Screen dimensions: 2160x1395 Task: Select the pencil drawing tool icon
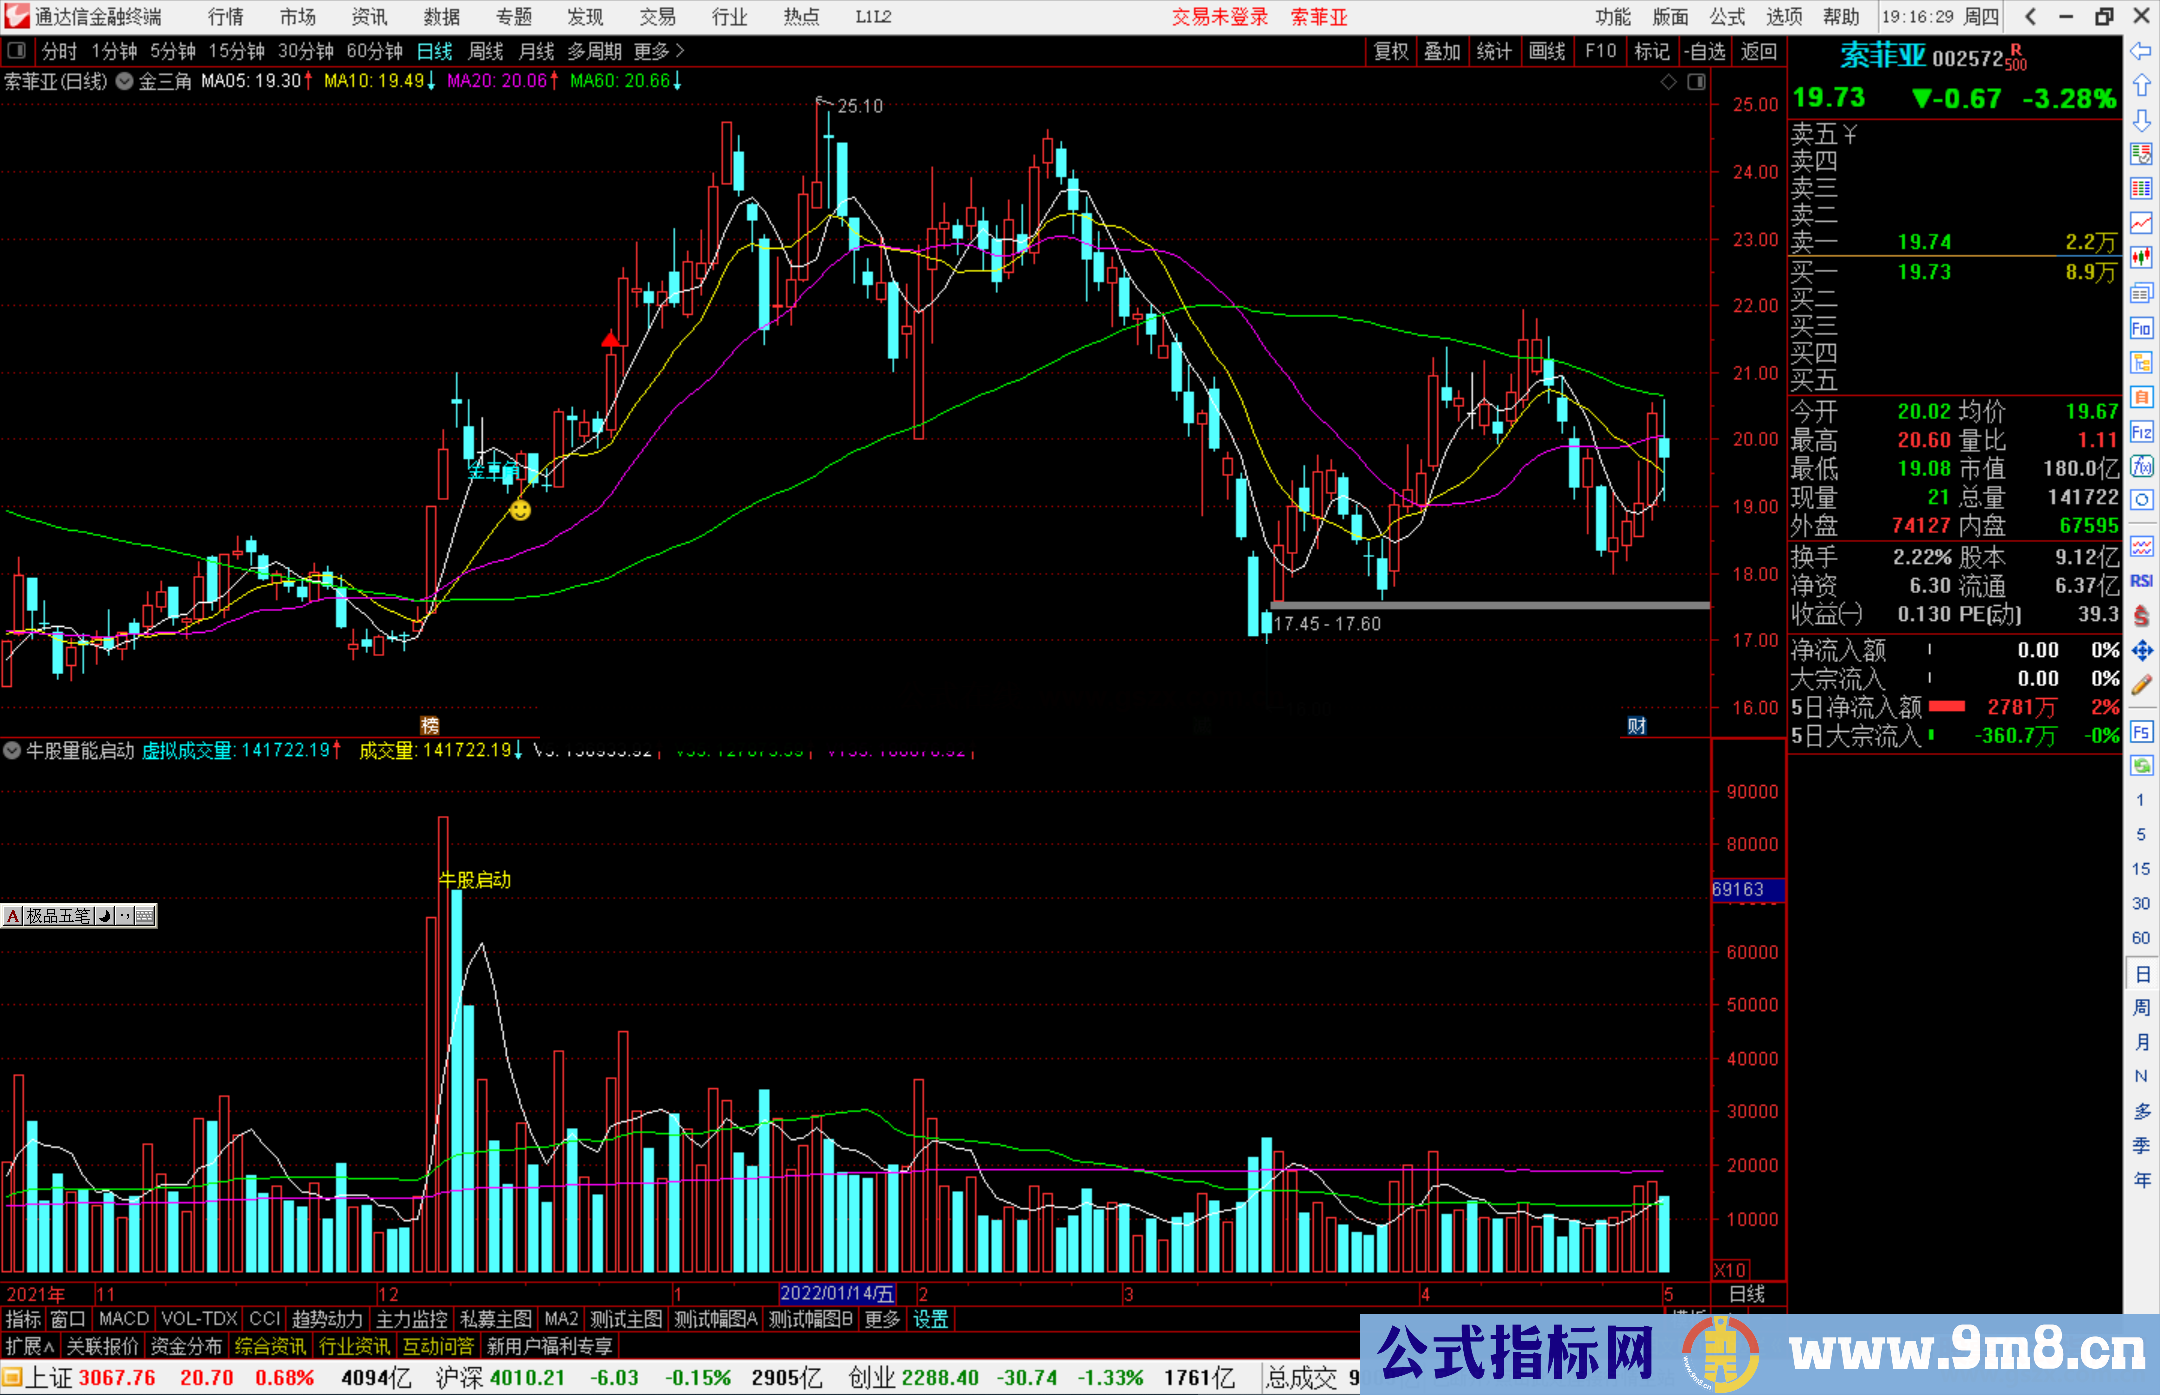(2141, 685)
